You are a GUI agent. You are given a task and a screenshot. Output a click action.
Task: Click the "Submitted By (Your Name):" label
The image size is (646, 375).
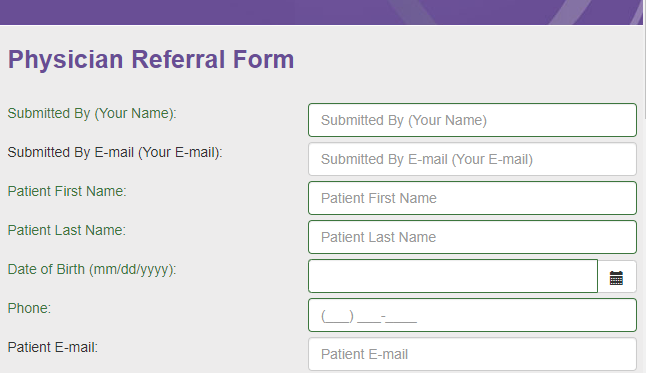[92, 113]
